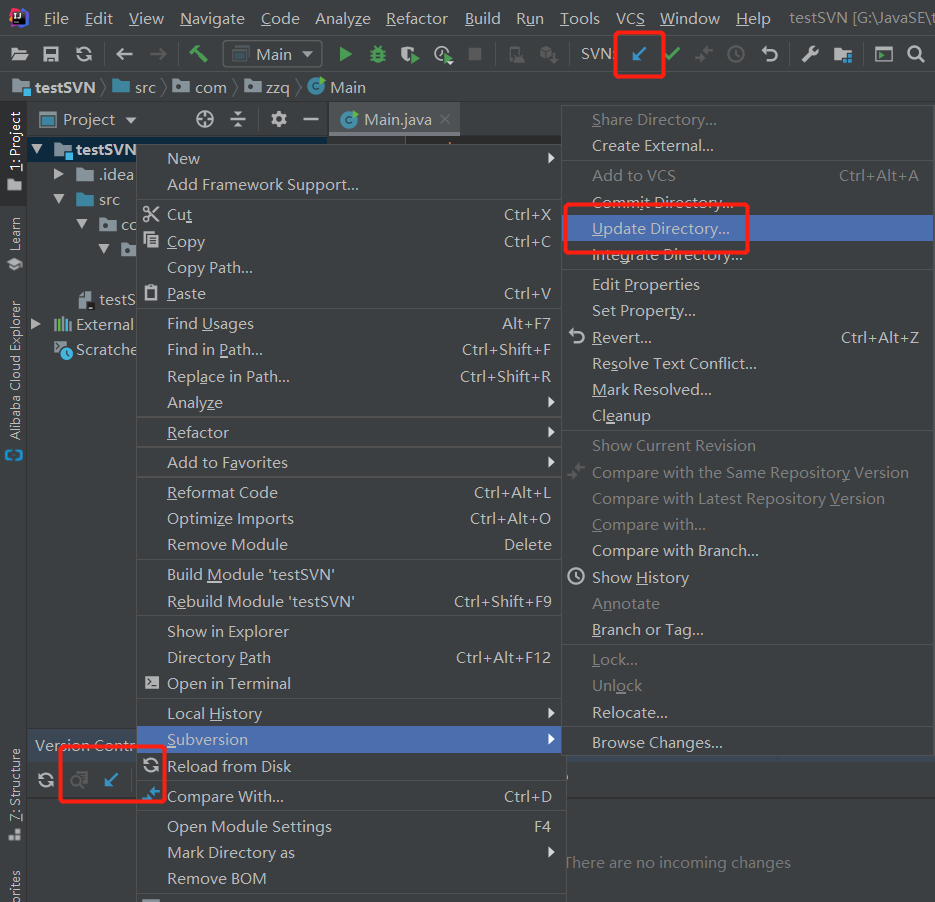Click the Profiler run icon
935x902 pixels.
coord(443,55)
